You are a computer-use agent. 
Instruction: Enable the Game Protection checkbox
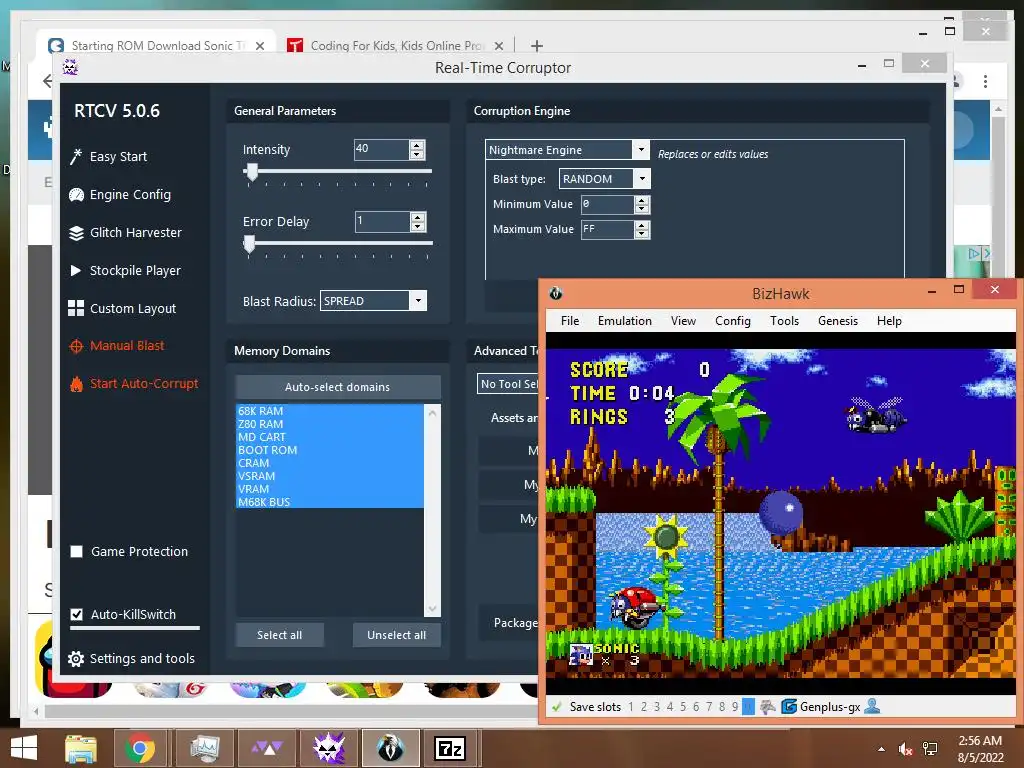click(76, 552)
